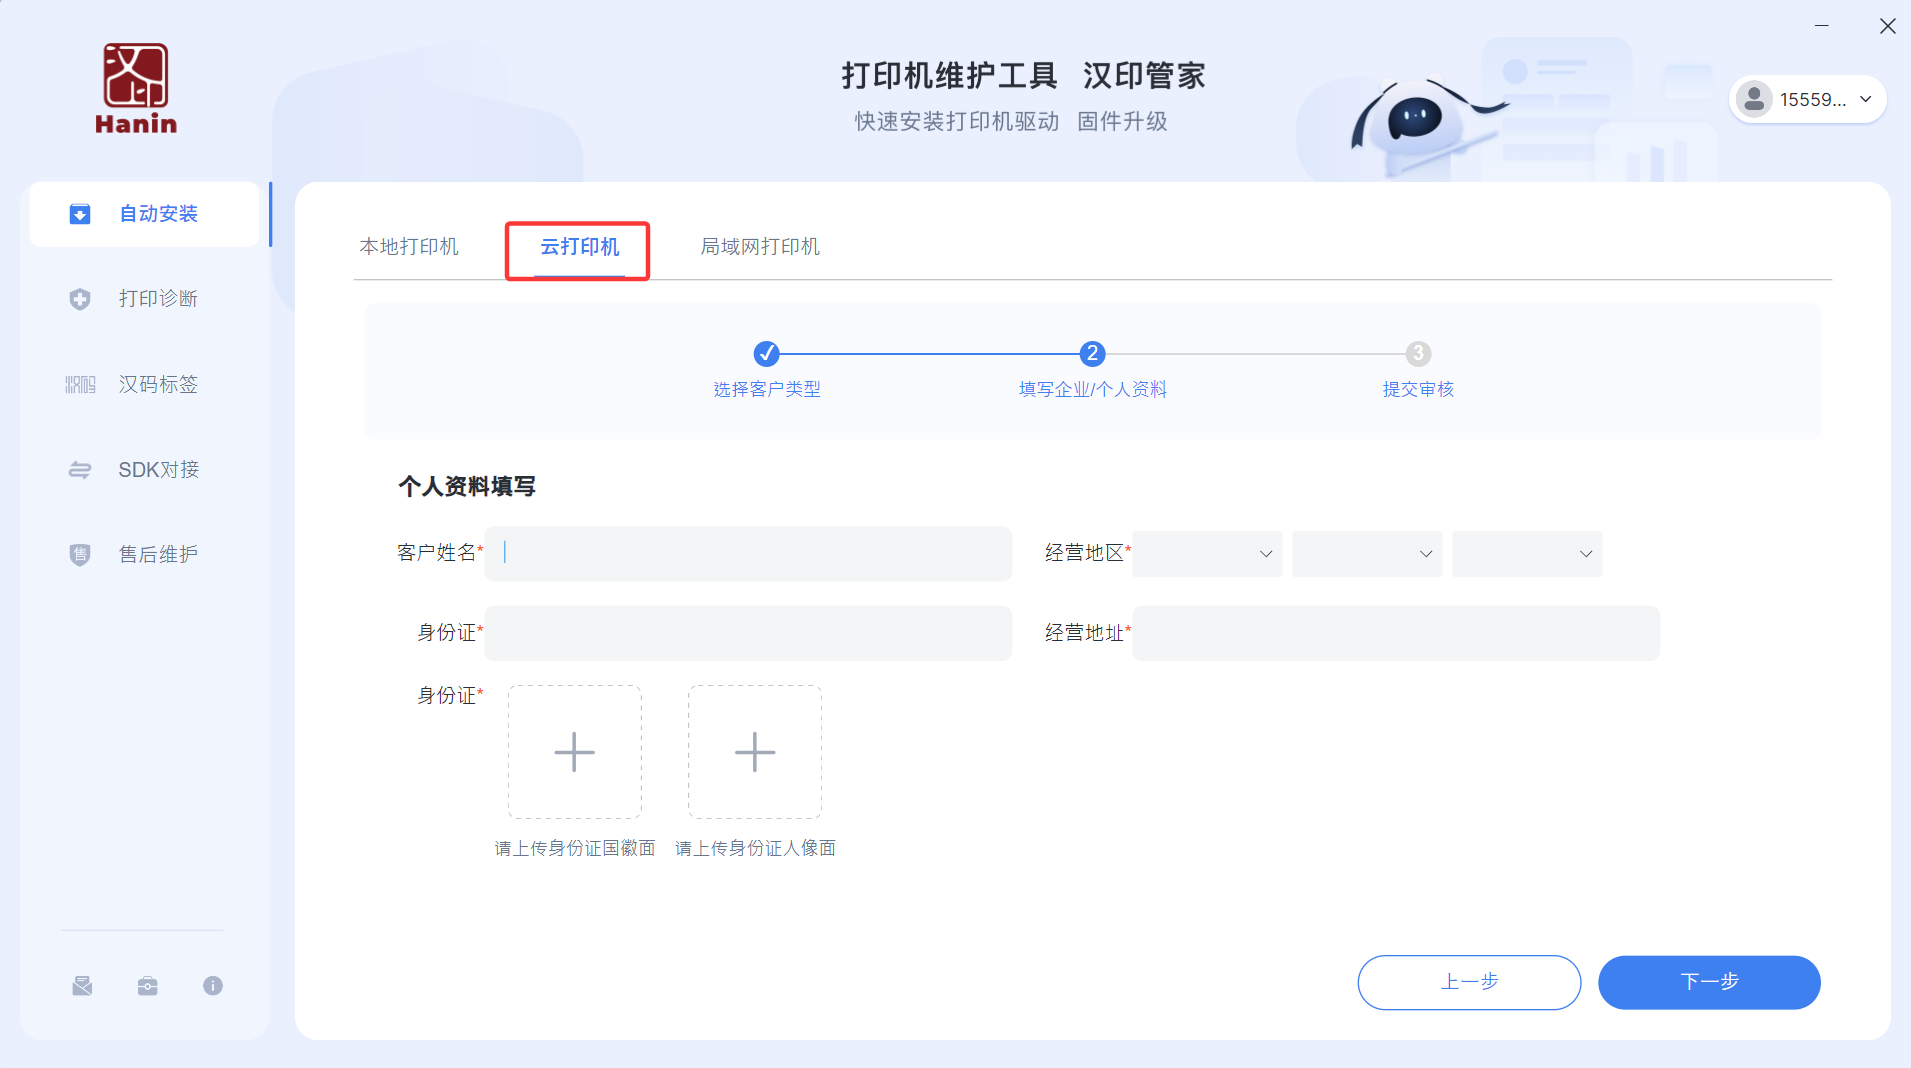Open SDK对接 from the sidebar
The height and width of the screenshot is (1068, 1911).
tap(157, 469)
